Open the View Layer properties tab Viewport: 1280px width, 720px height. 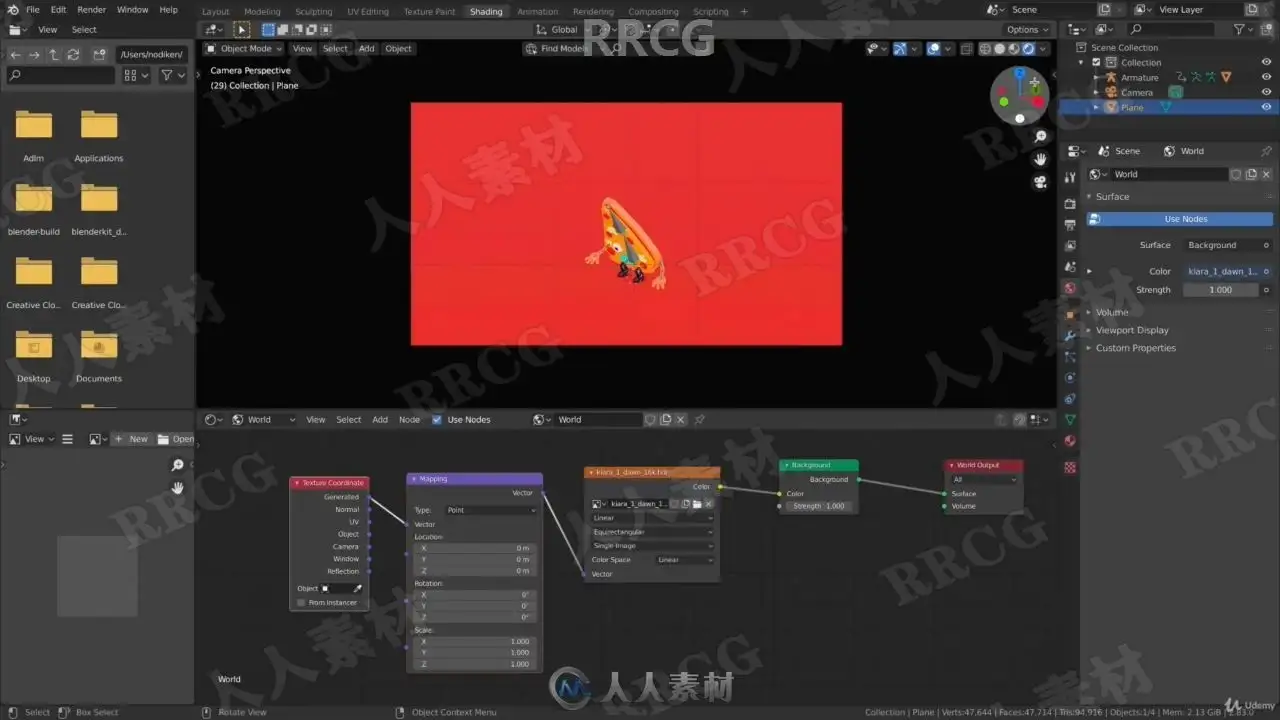1070,245
